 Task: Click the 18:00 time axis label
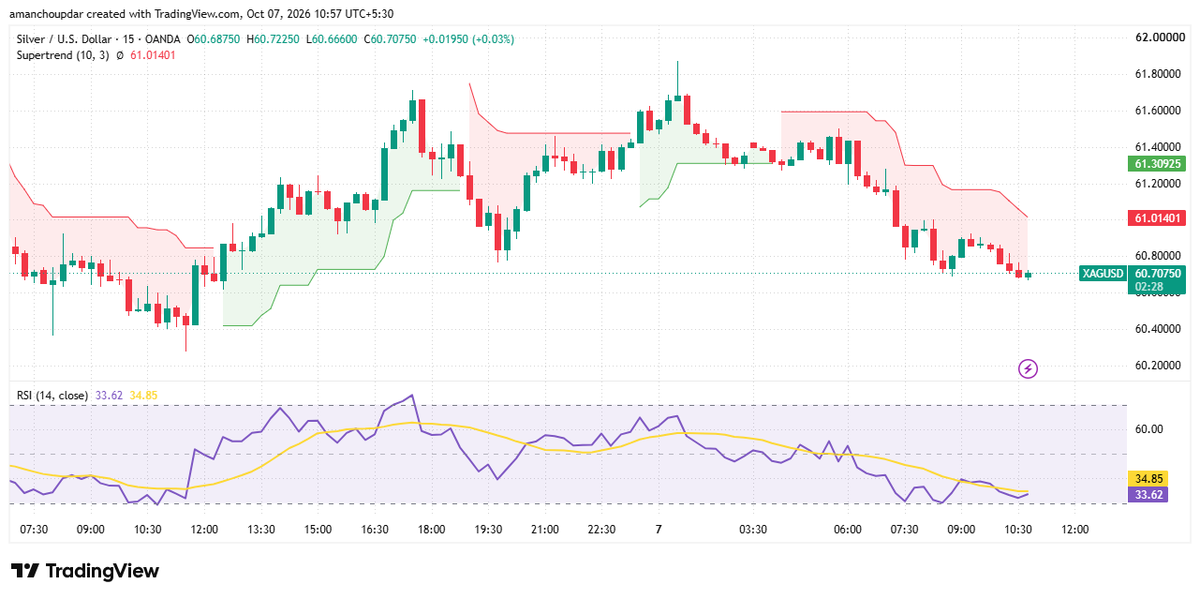coord(432,529)
